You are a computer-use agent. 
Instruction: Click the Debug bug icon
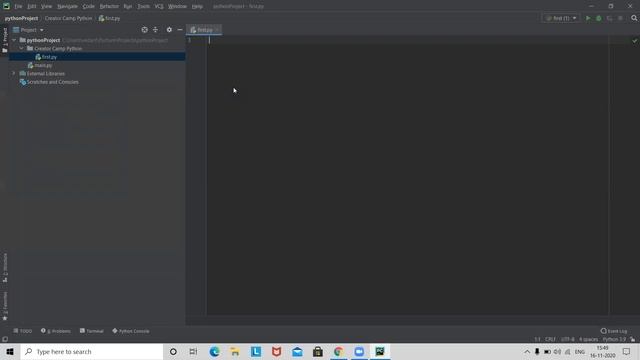(x=599, y=18)
